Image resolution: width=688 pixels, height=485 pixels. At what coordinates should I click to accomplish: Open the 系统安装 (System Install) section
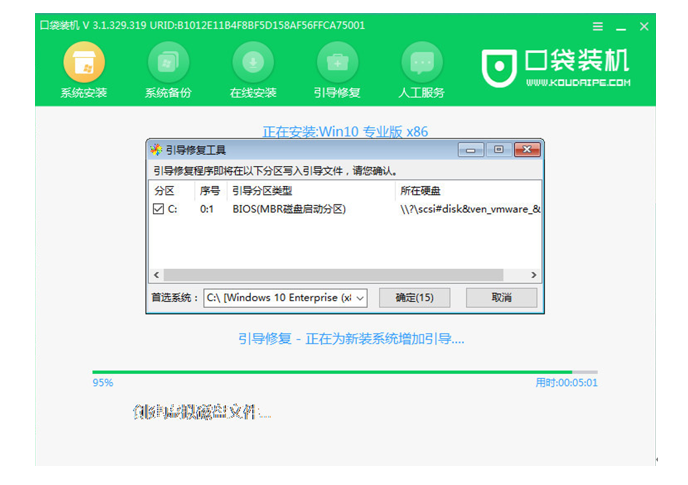[84, 72]
